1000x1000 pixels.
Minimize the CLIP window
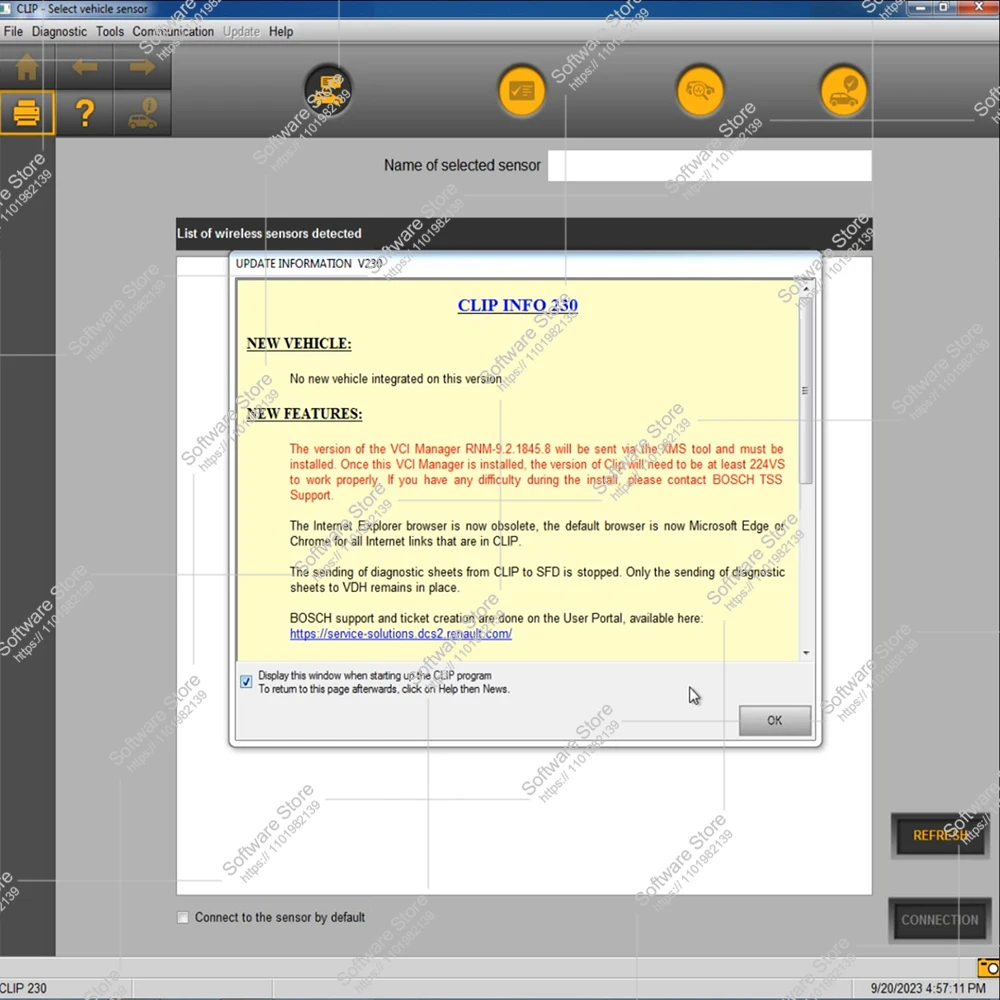(x=920, y=8)
